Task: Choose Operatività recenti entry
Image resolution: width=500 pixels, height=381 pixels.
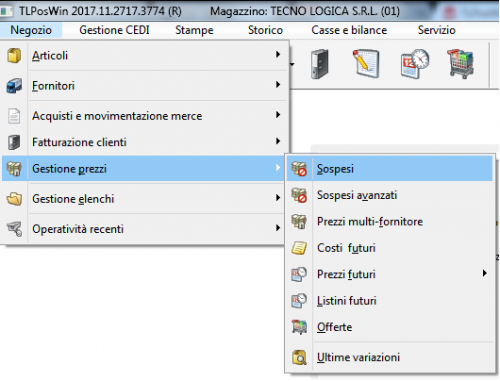Action: pos(144,229)
